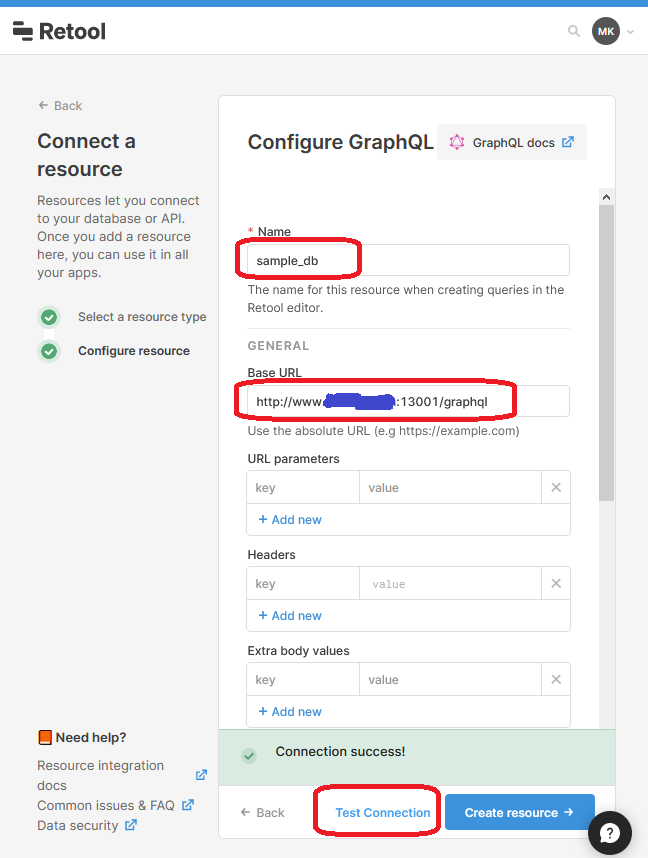Remove the Headers row

(556, 584)
